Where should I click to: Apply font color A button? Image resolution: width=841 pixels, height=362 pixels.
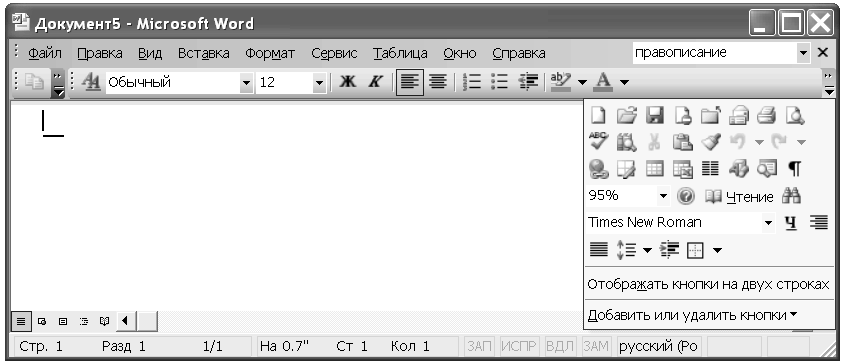pos(604,82)
